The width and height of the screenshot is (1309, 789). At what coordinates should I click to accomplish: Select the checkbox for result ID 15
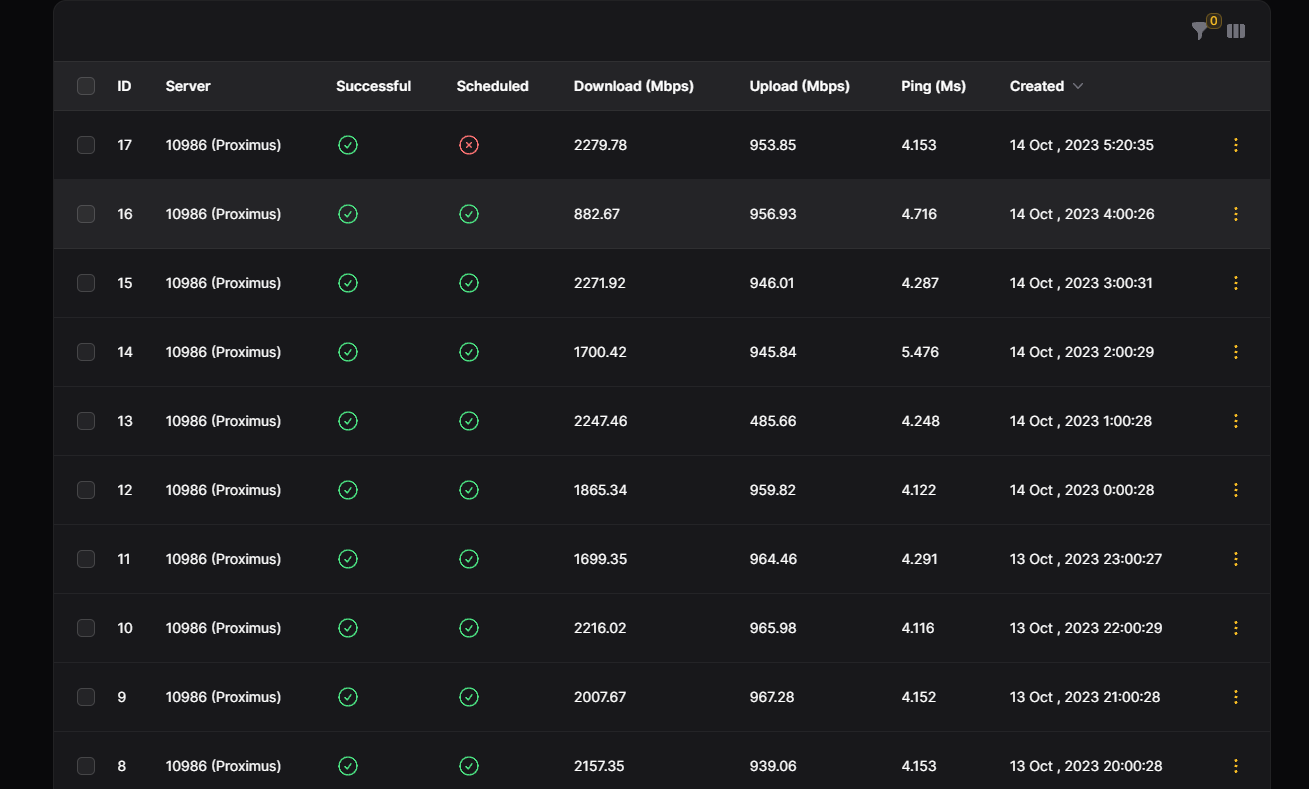pos(86,283)
